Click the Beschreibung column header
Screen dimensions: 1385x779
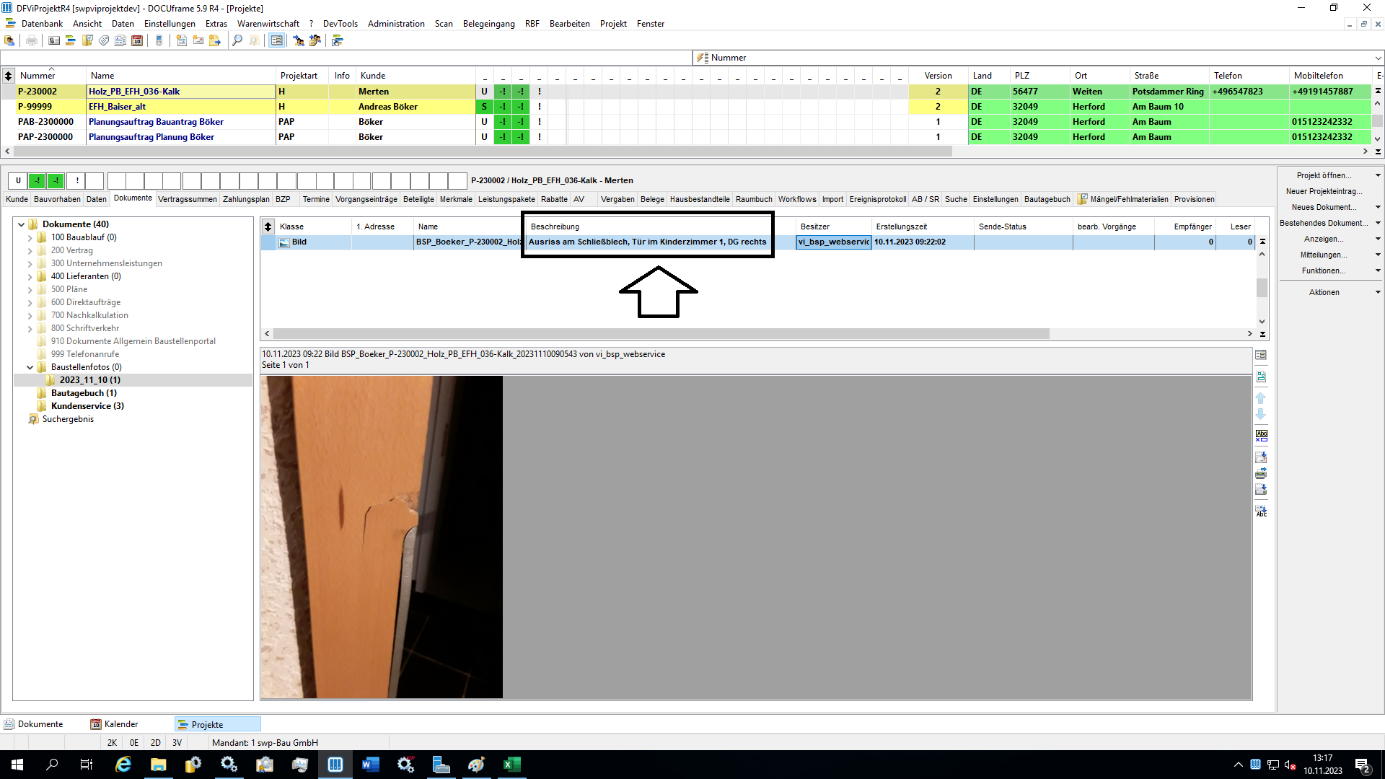(x=660, y=227)
